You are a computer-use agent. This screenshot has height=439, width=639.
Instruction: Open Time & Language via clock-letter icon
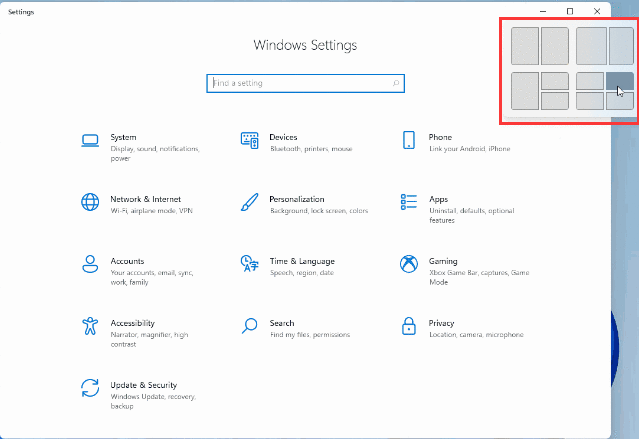249,264
